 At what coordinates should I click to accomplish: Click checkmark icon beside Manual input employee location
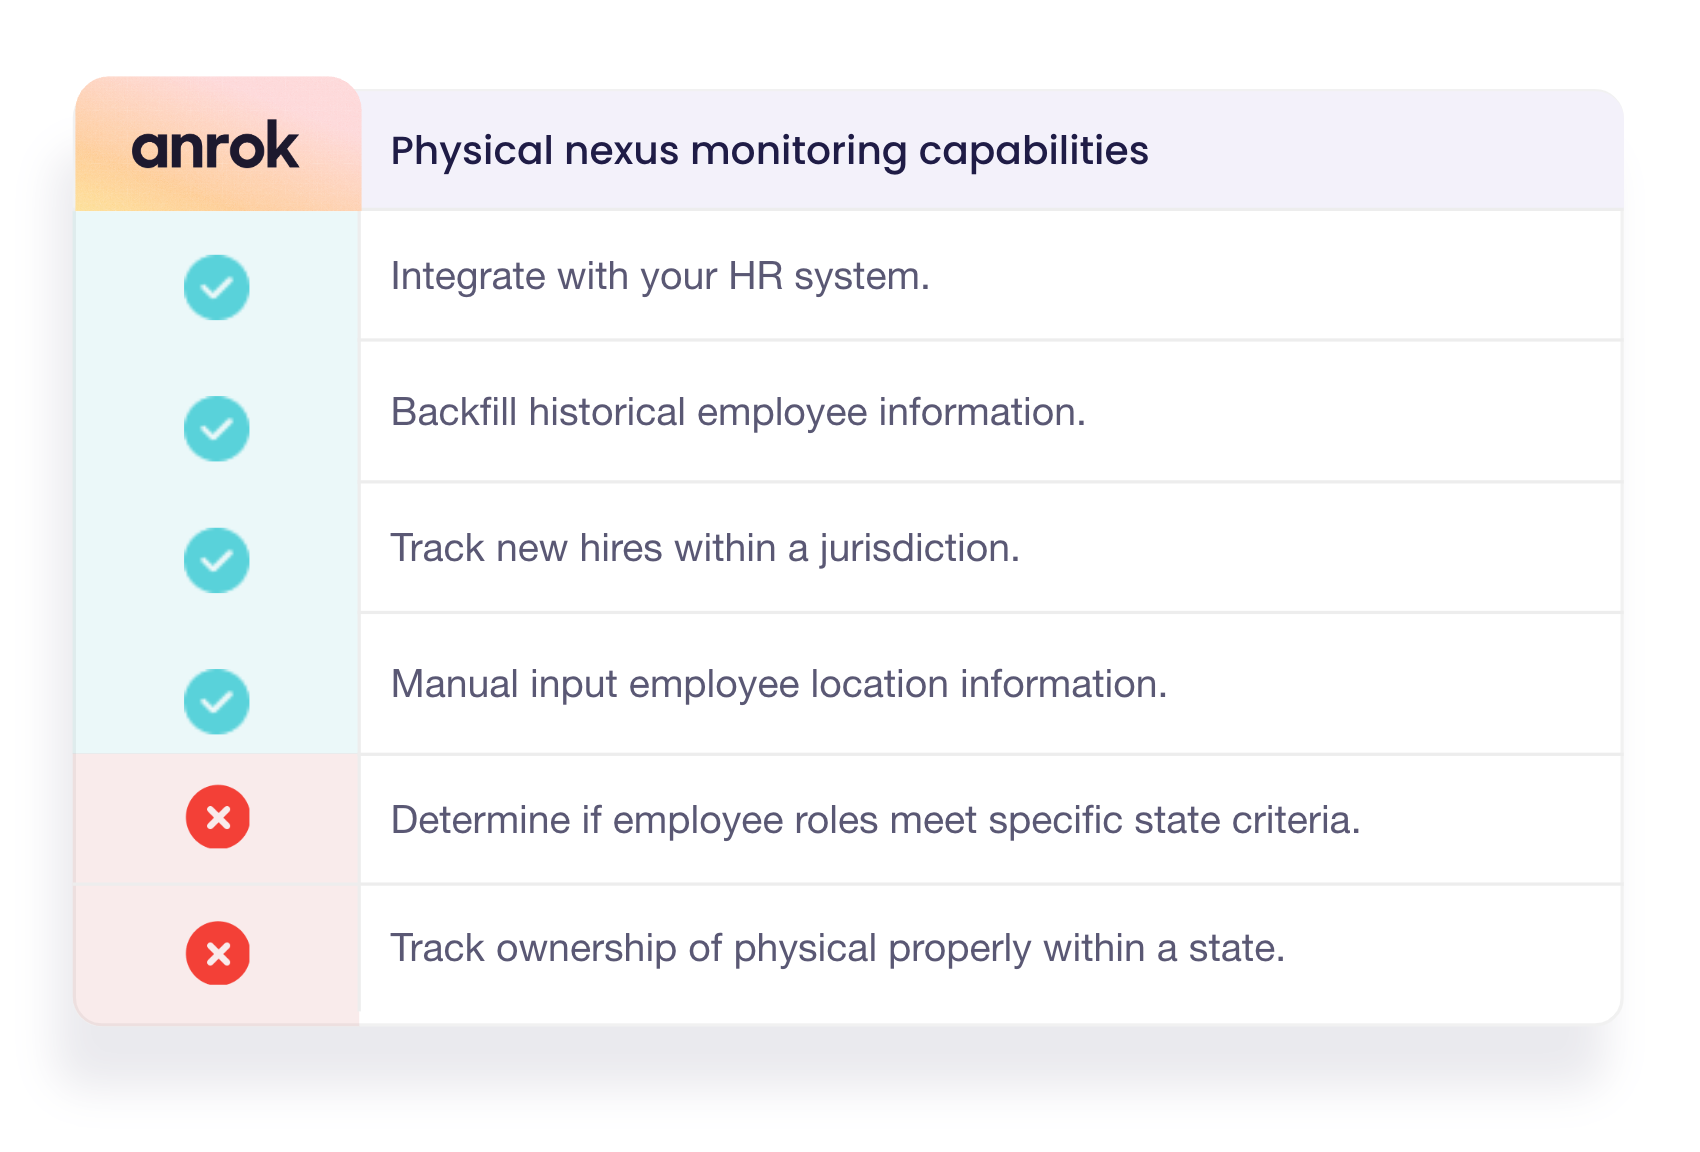click(x=216, y=701)
